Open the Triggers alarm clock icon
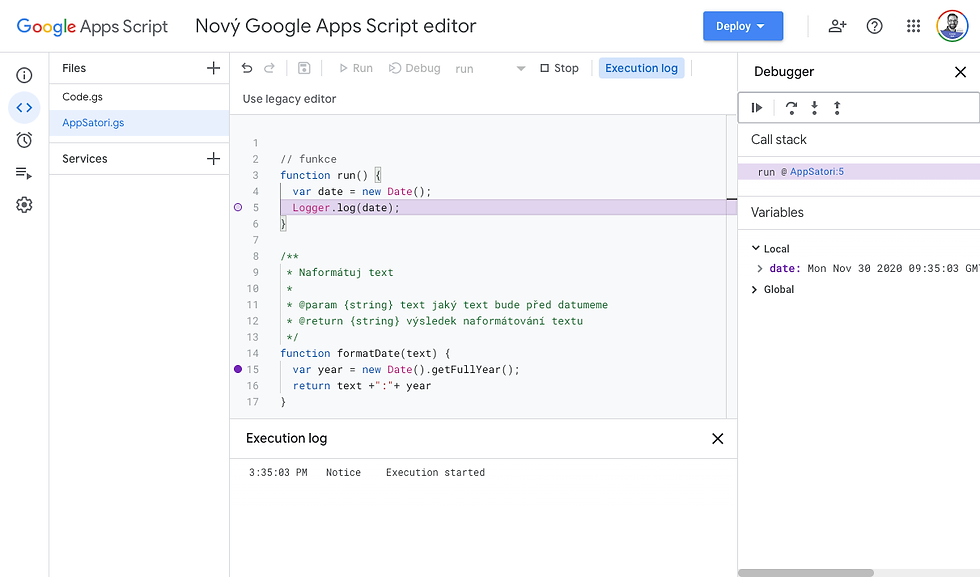This screenshot has width=980, height=577. pos(24,140)
